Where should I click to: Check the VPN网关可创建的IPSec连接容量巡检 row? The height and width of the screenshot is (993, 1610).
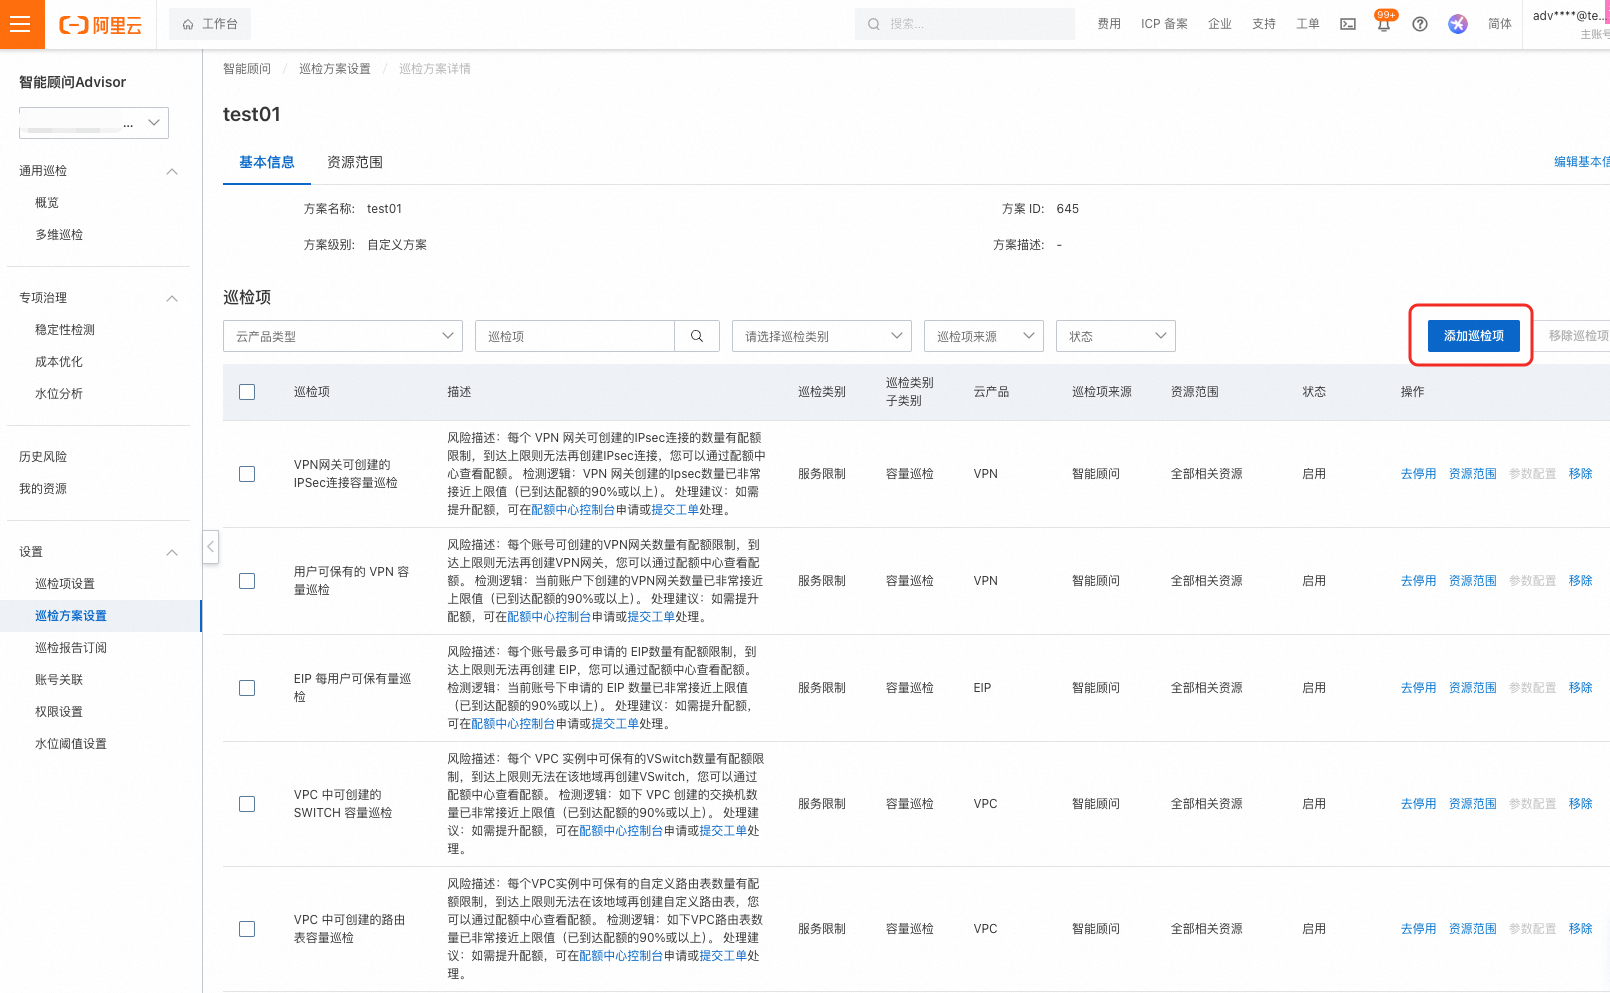(x=247, y=474)
